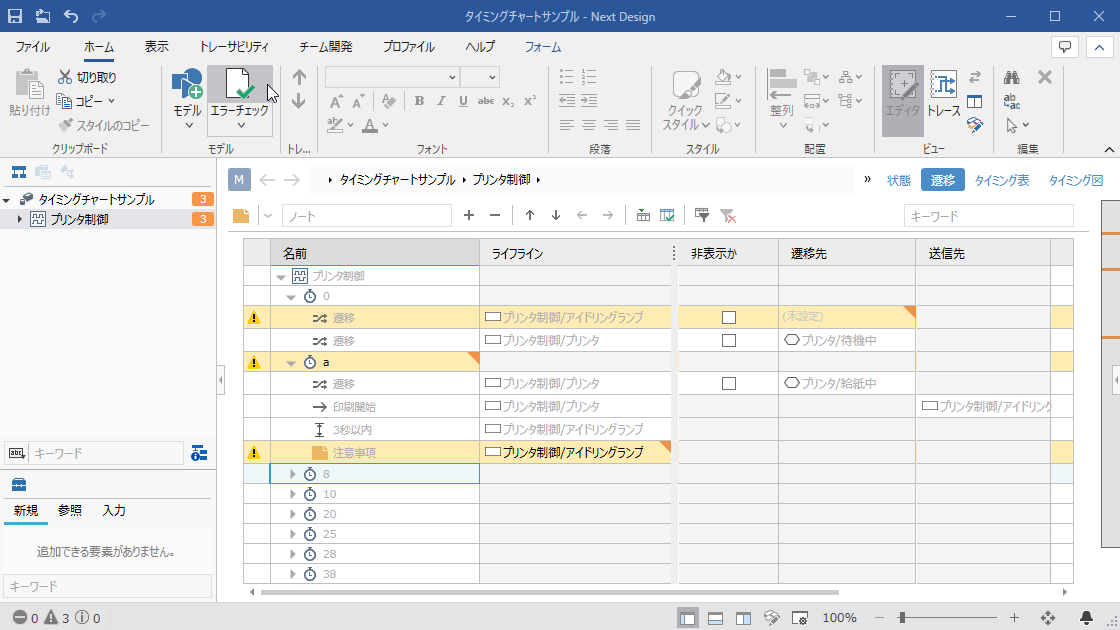Open the Traceability (トレーサビリティ) tab

click(x=234, y=47)
